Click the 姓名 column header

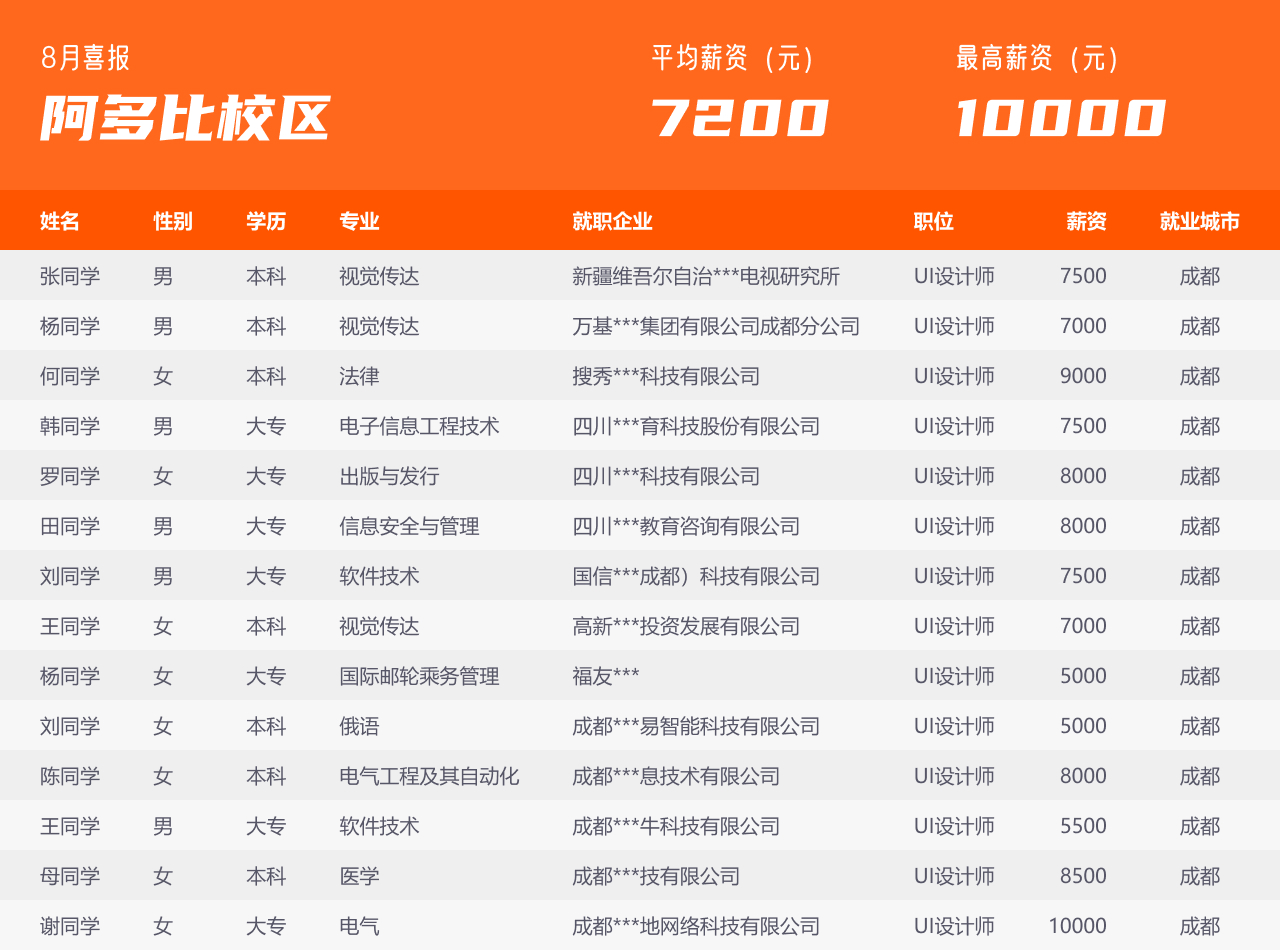(60, 221)
